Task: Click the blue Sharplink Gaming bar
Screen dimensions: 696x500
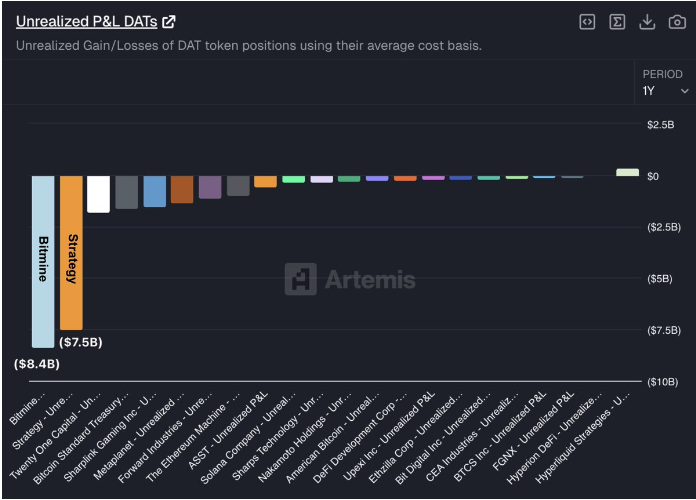Action: coord(154,191)
